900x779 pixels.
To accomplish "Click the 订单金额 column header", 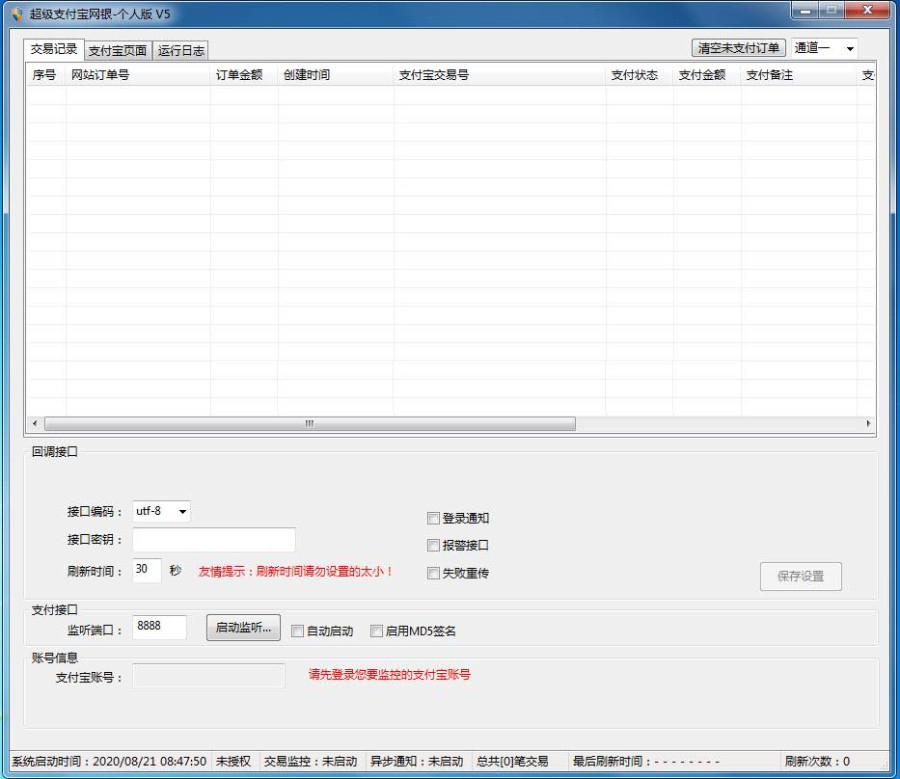I will (x=240, y=73).
